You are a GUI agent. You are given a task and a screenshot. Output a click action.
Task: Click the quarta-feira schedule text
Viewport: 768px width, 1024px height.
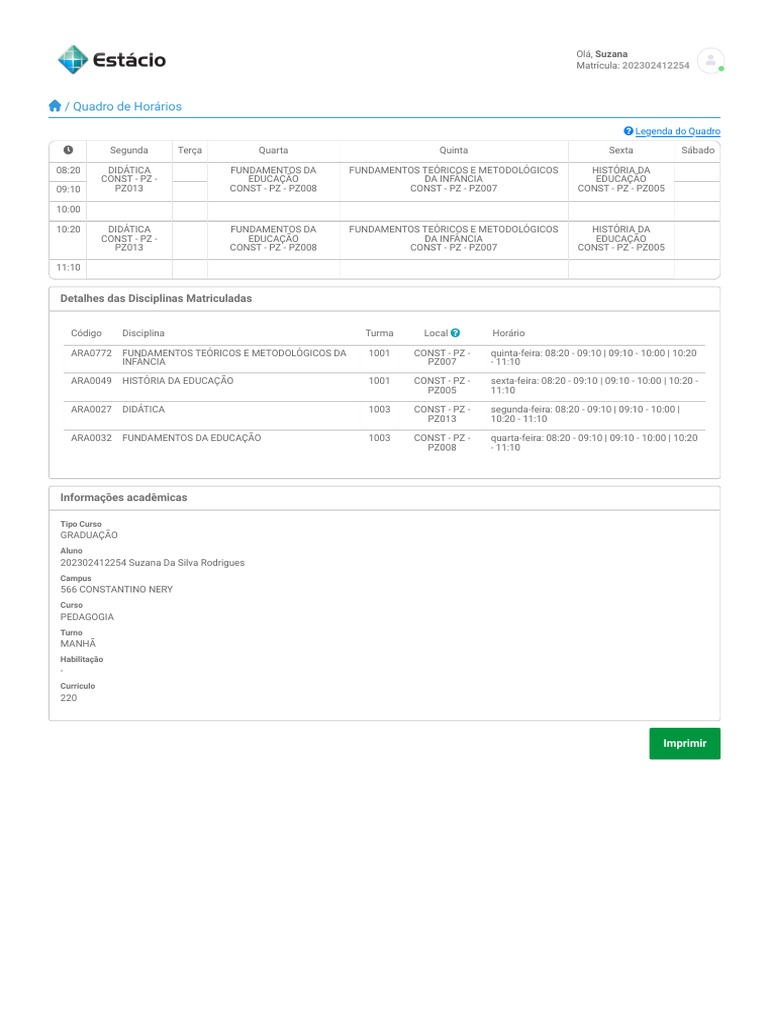[x=594, y=443]
